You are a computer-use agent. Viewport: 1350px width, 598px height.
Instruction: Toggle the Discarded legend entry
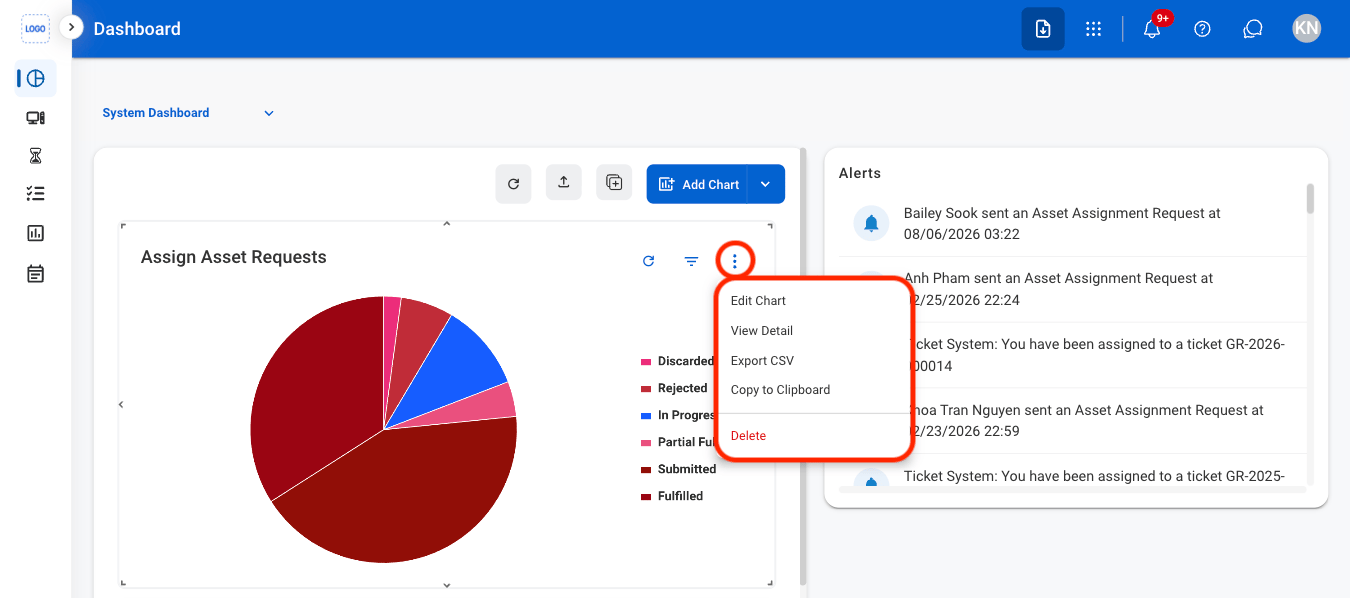pos(678,361)
